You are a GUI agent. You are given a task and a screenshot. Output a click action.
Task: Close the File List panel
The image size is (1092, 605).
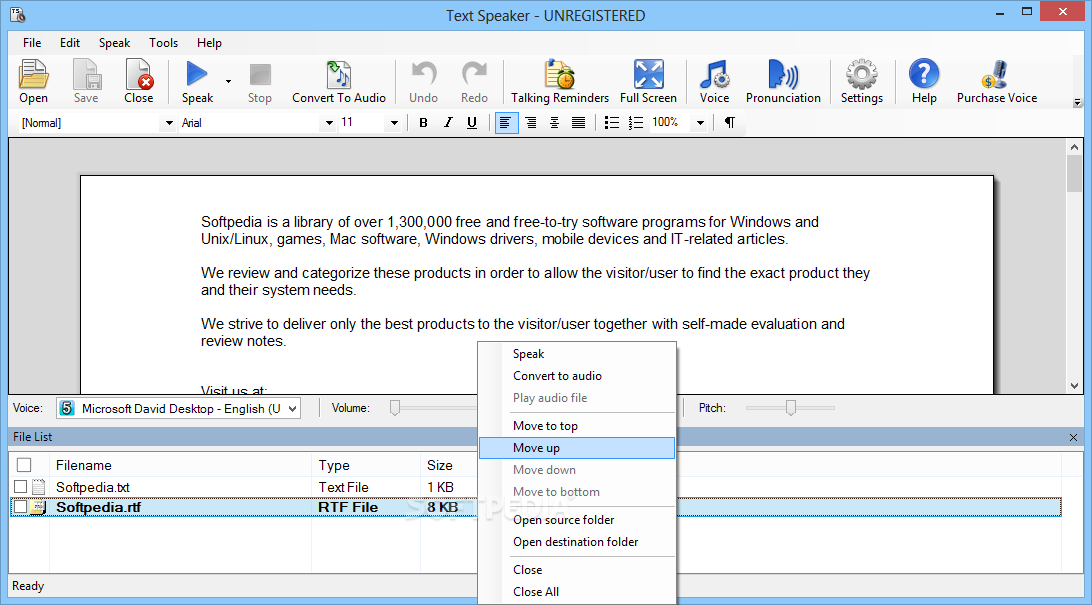point(1074,437)
